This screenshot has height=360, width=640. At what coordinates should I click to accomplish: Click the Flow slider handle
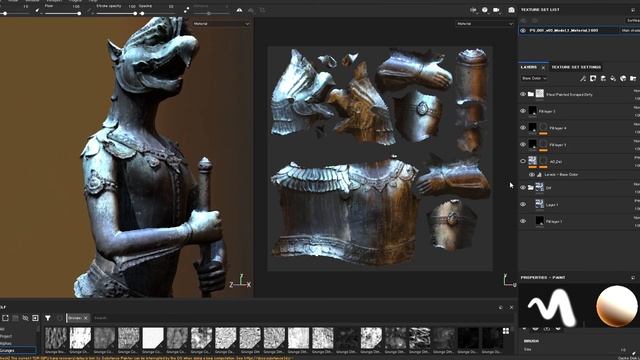tap(79, 13)
